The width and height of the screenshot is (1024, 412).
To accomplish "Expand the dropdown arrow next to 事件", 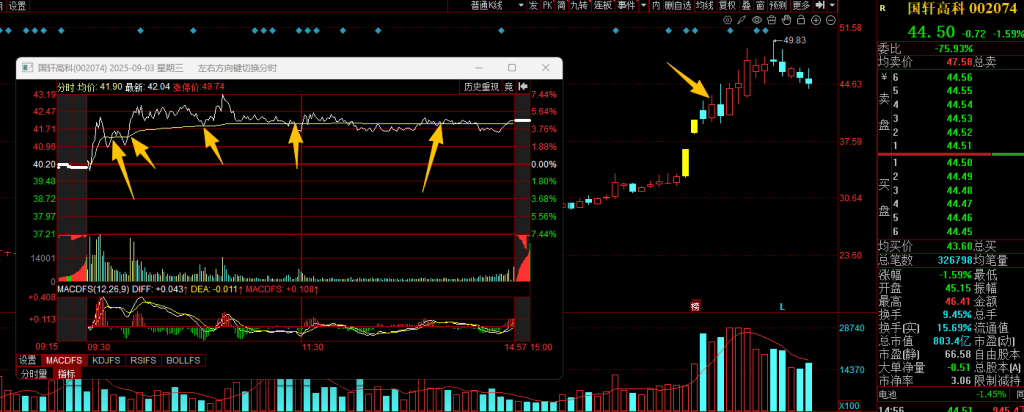I will [x=641, y=6].
